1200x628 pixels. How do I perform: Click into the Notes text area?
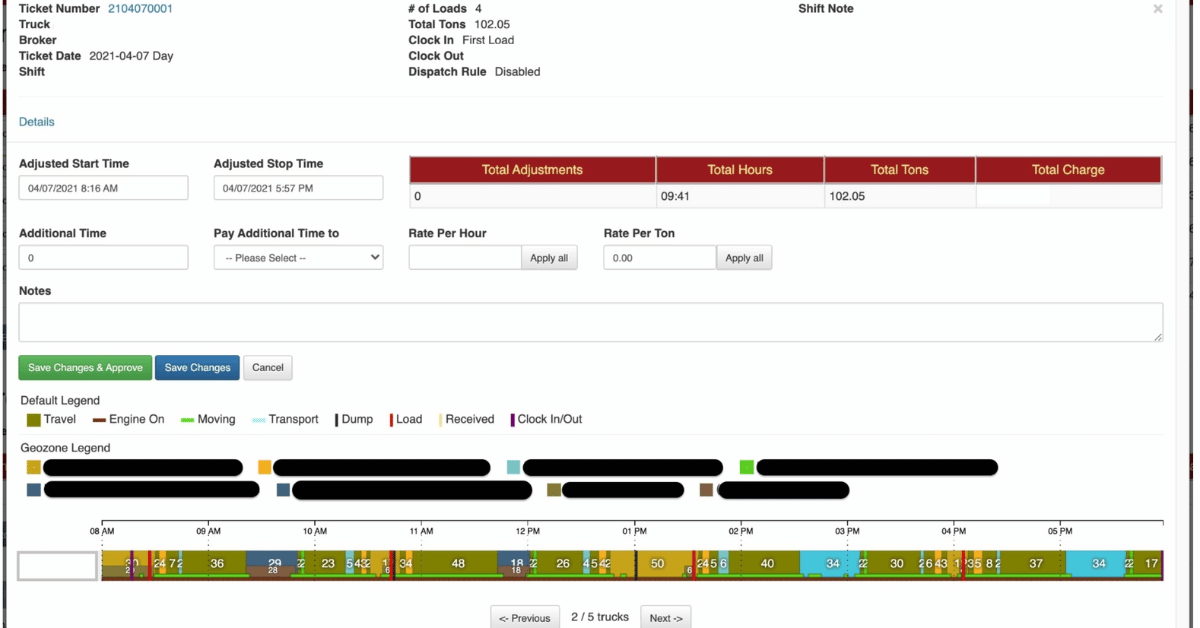point(590,323)
